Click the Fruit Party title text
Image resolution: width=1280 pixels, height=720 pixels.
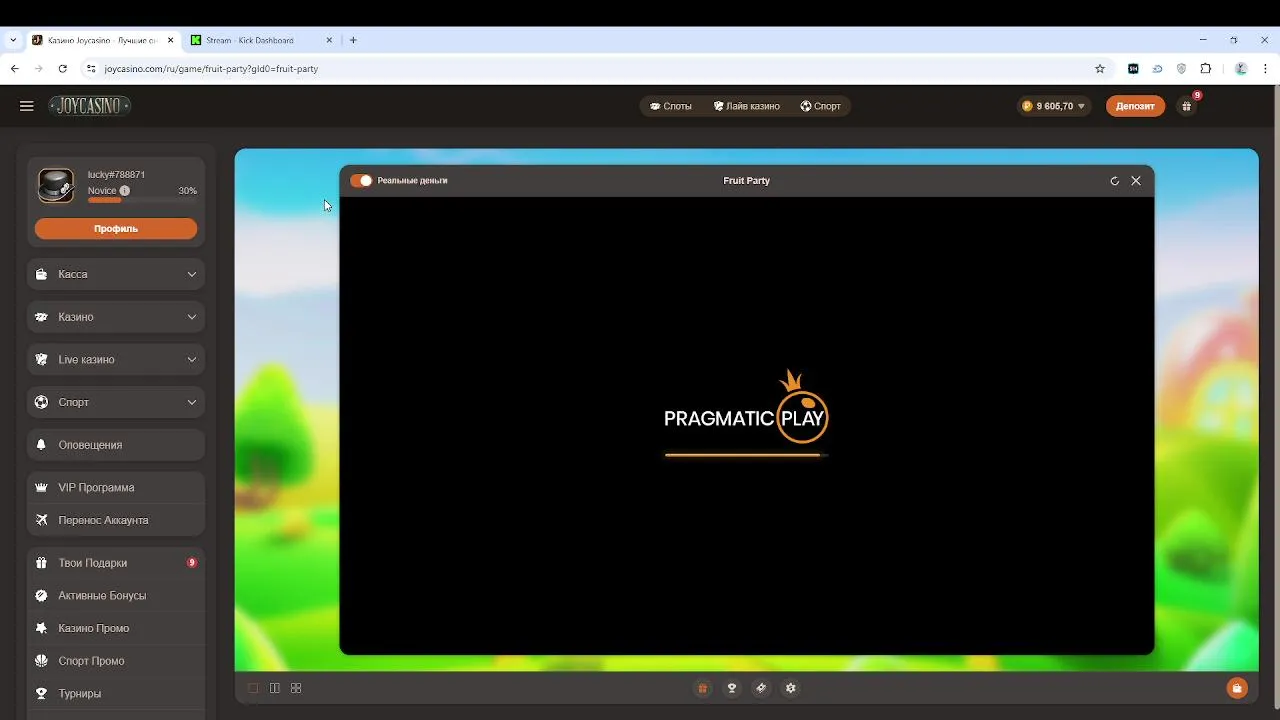[x=746, y=181]
